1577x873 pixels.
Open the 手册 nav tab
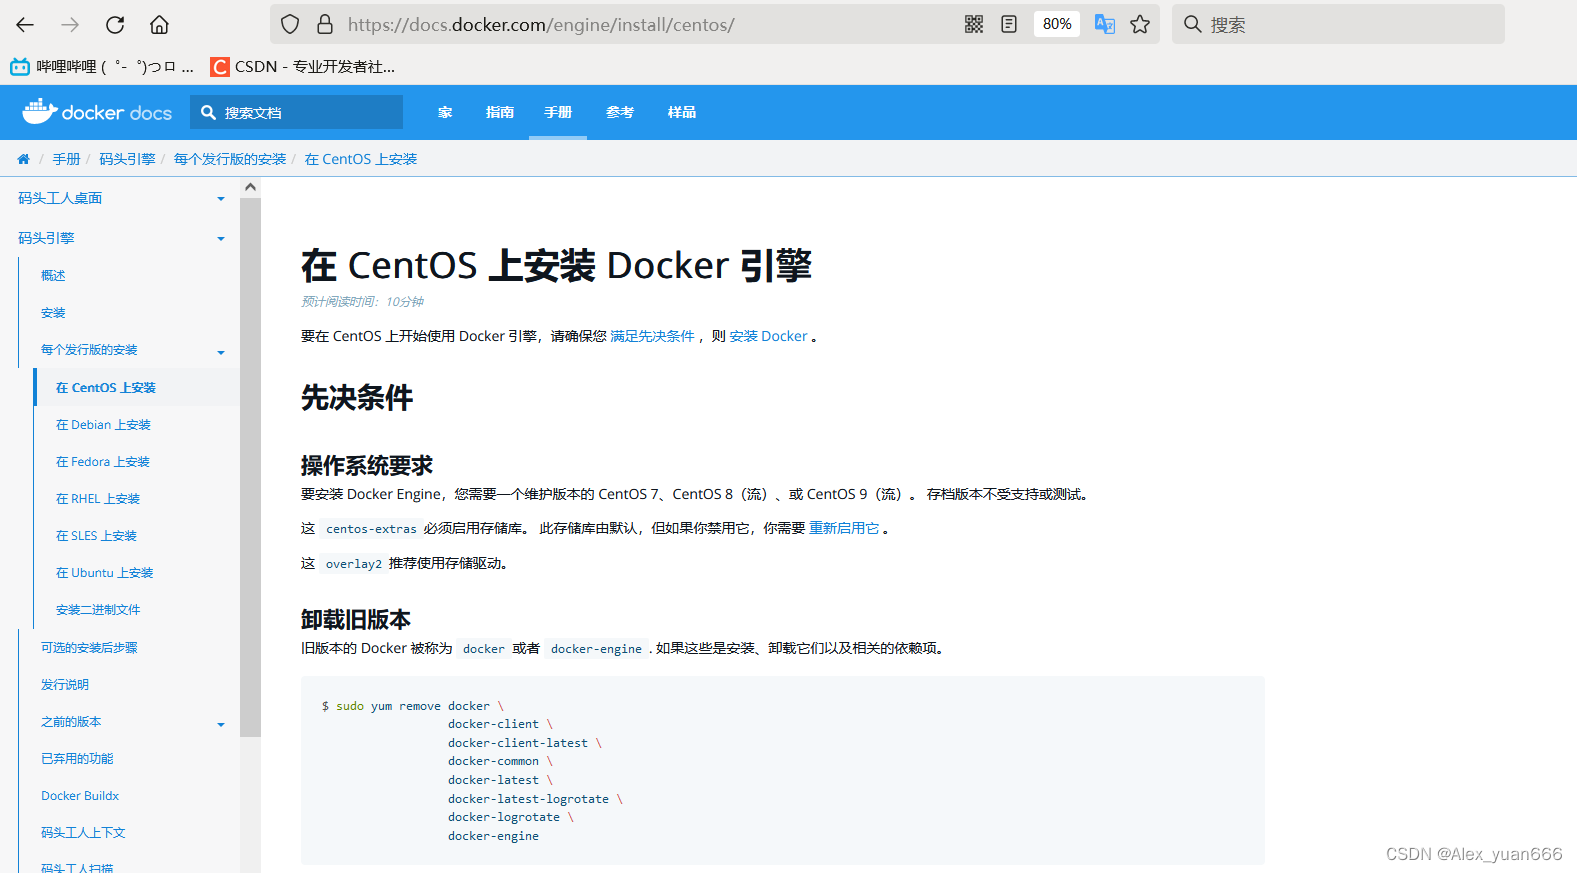coord(558,112)
